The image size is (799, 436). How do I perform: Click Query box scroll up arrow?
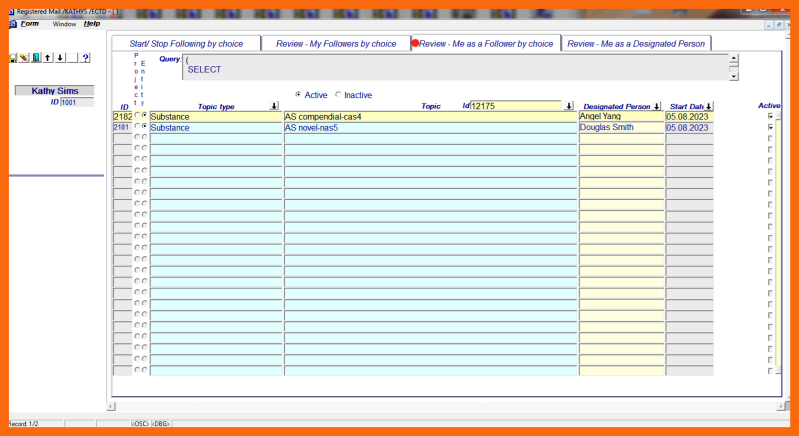click(x=734, y=58)
